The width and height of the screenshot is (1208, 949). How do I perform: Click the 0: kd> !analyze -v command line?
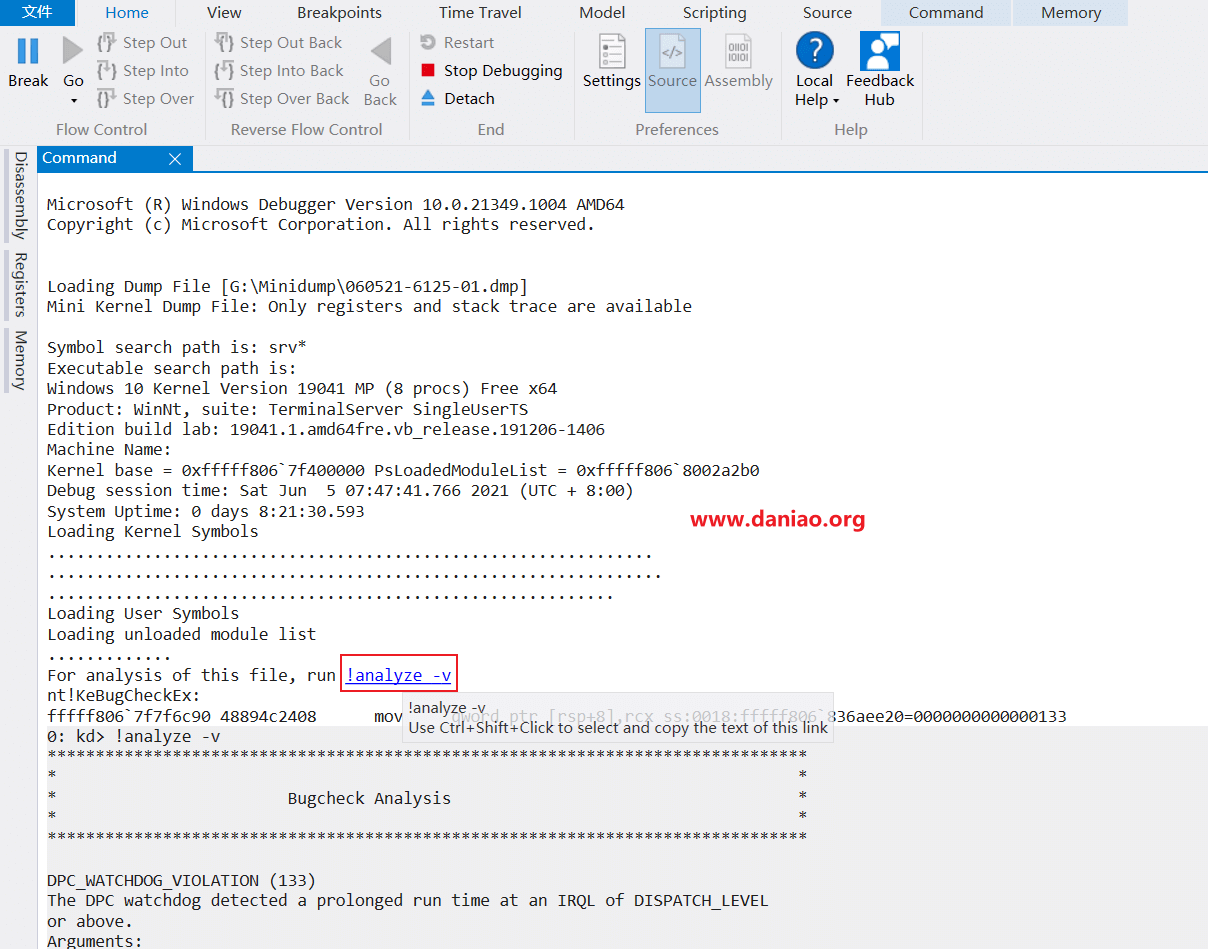134,737
